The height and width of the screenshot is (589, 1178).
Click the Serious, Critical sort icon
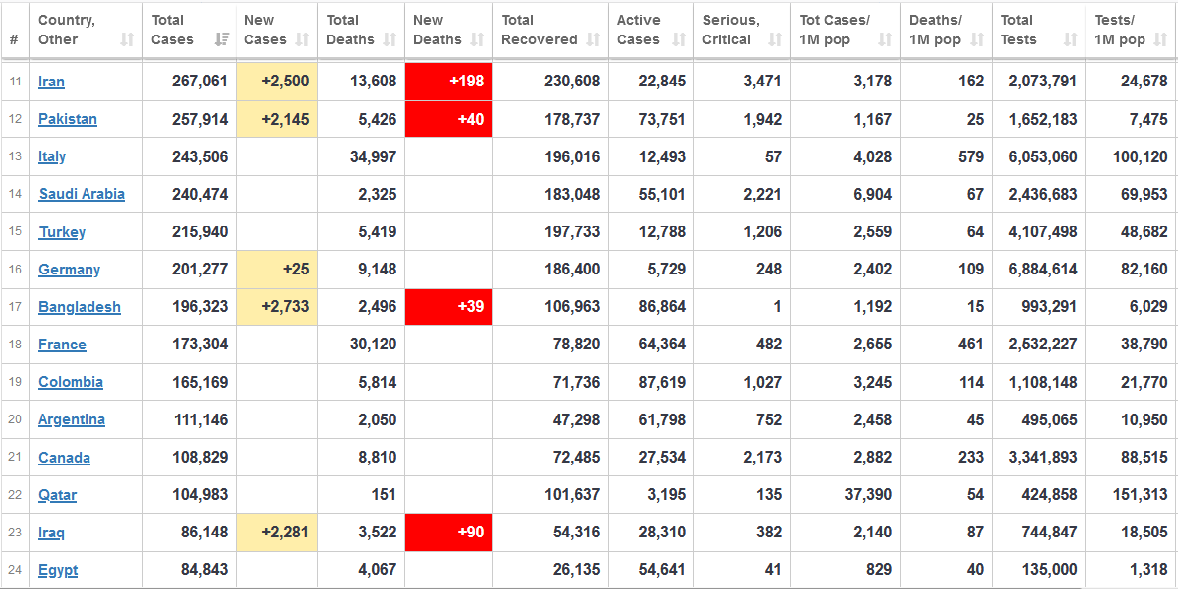click(x=775, y=40)
